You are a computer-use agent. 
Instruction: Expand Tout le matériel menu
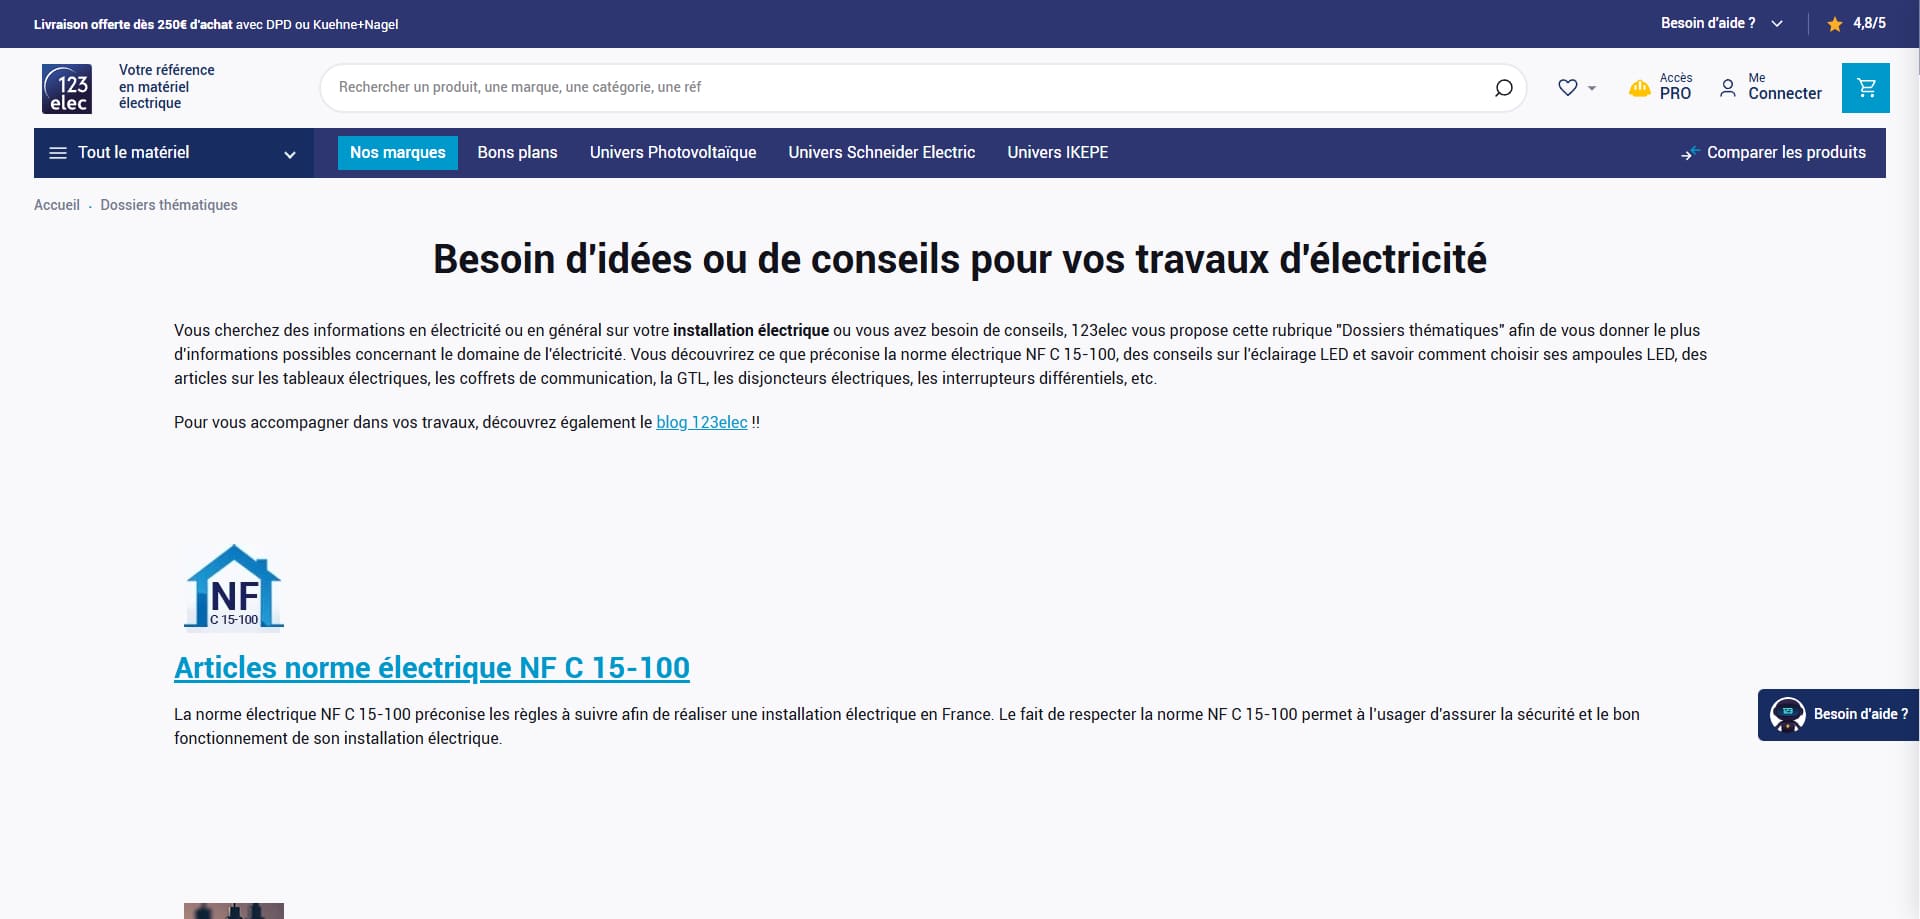pyautogui.click(x=174, y=153)
